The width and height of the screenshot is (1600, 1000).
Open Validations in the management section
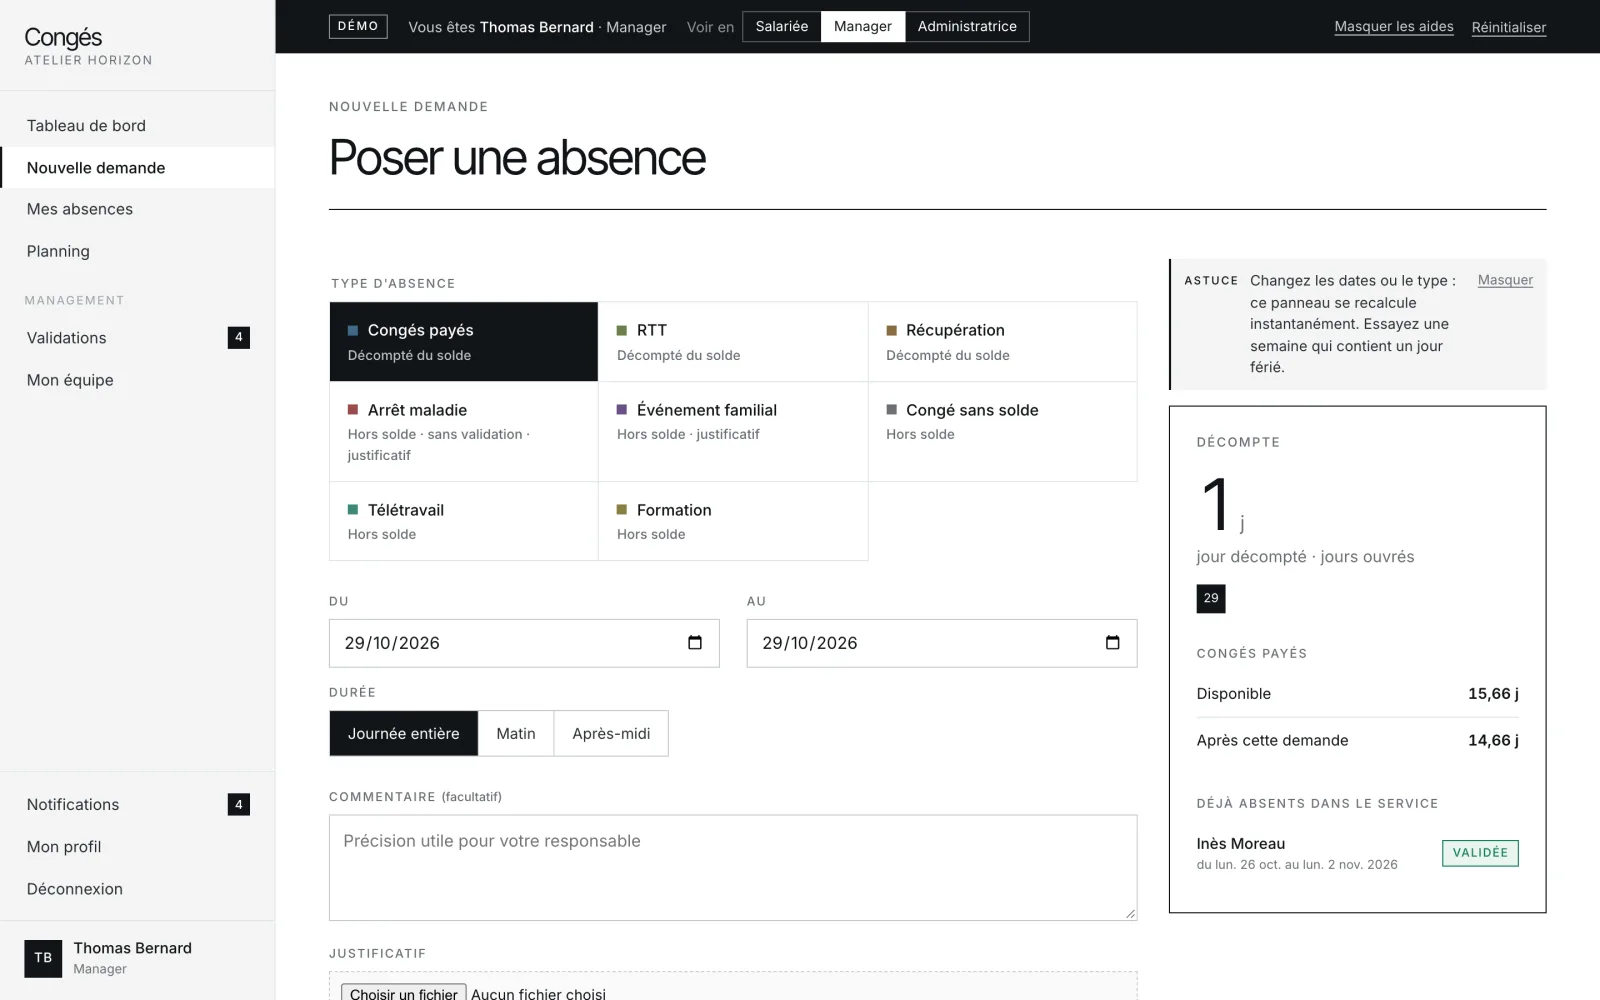tap(137, 338)
